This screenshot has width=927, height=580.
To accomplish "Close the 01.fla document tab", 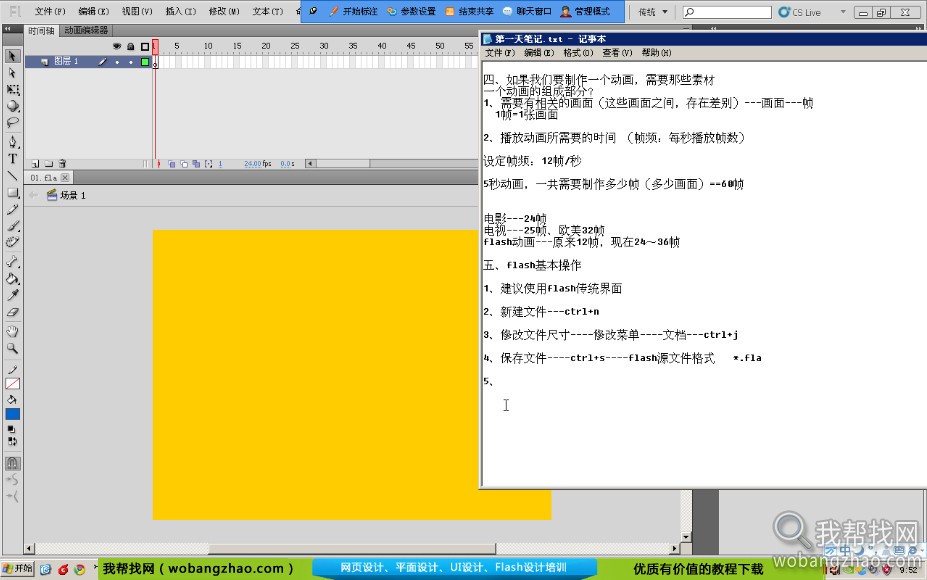I will coord(65,177).
